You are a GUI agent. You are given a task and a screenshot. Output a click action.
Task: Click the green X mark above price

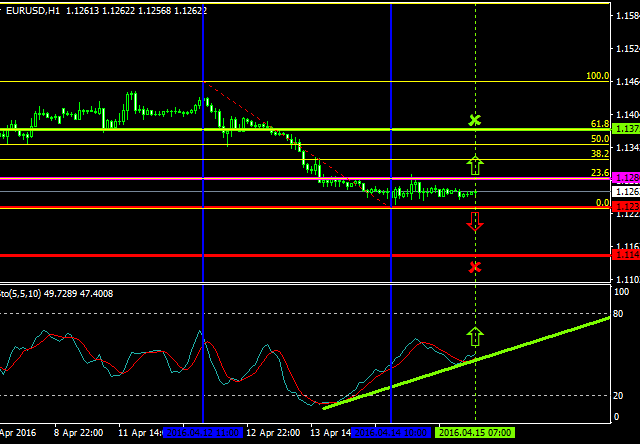click(475, 121)
